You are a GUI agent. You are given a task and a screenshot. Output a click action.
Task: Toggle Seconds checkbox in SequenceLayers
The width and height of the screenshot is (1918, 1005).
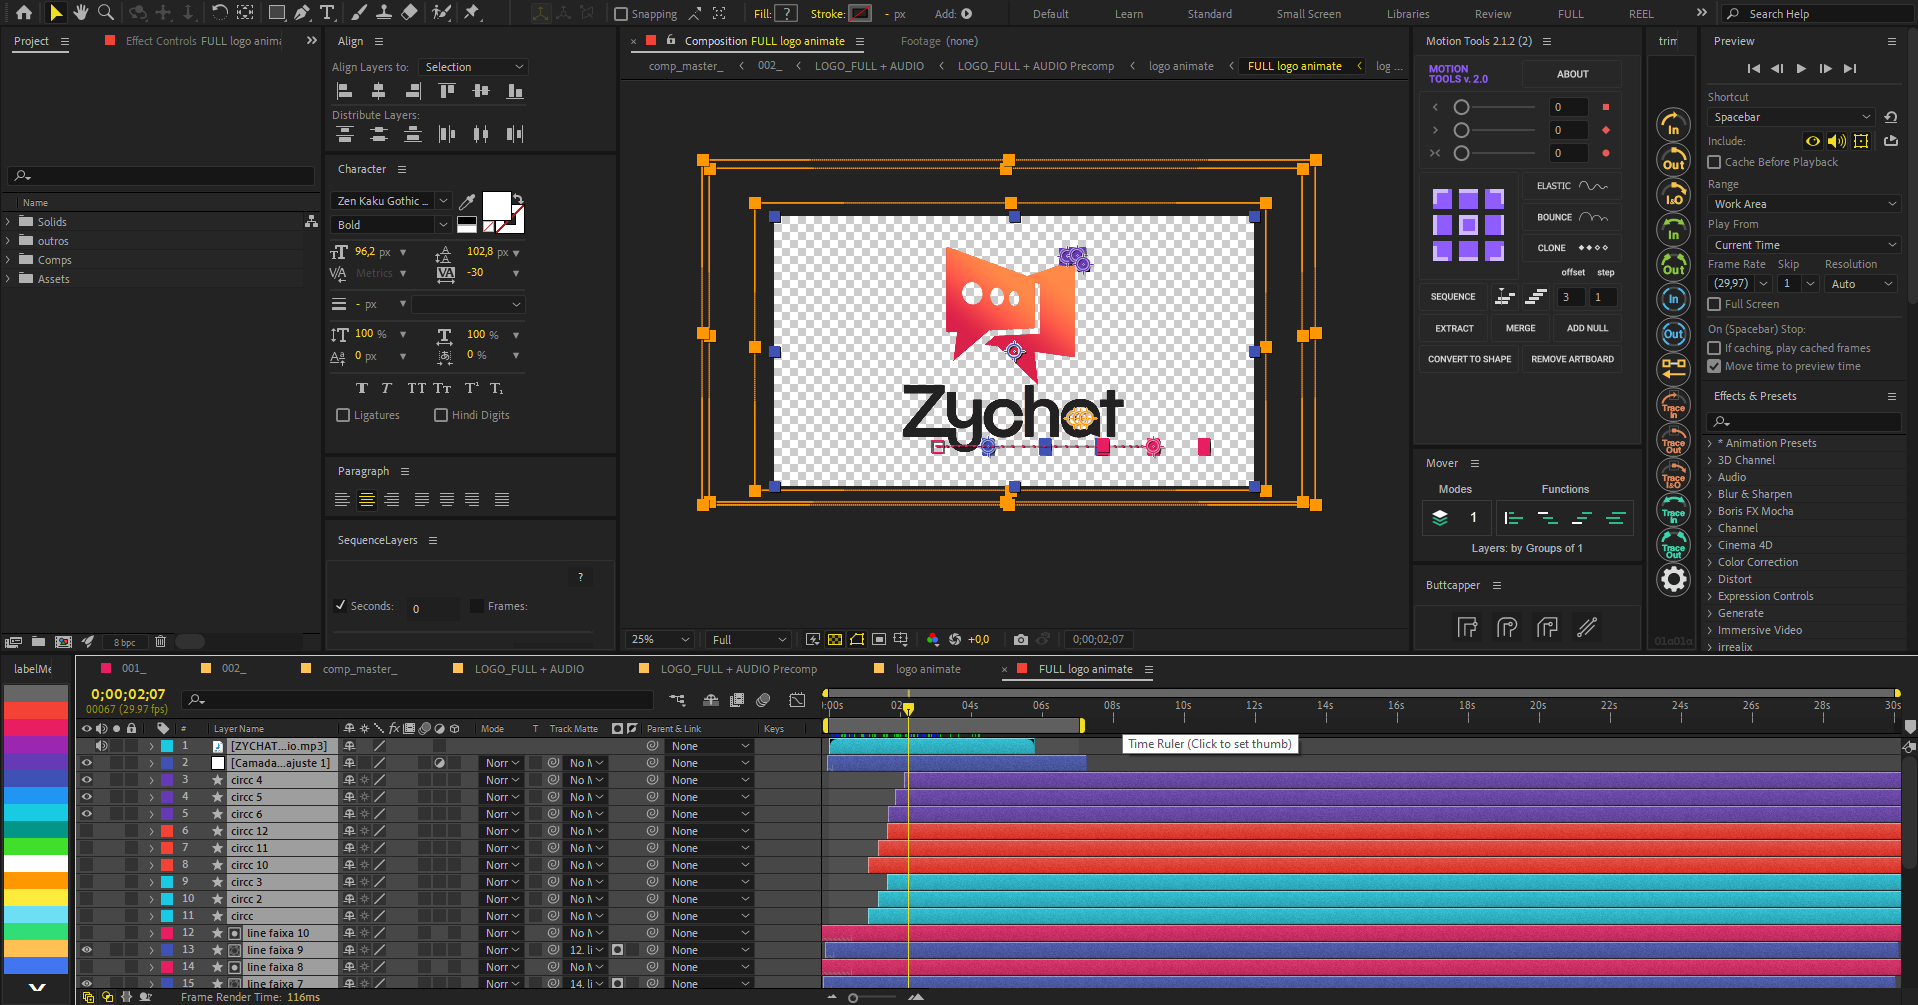[340, 606]
